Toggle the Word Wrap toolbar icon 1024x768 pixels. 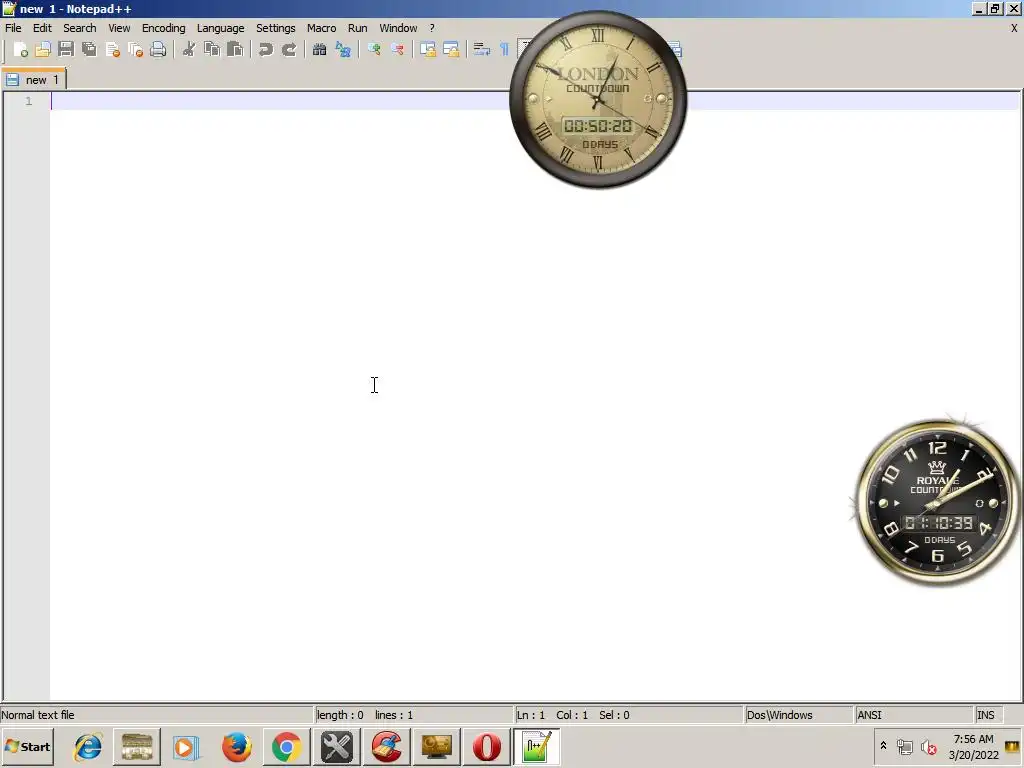pyautogui.click(x=482, y=50)
